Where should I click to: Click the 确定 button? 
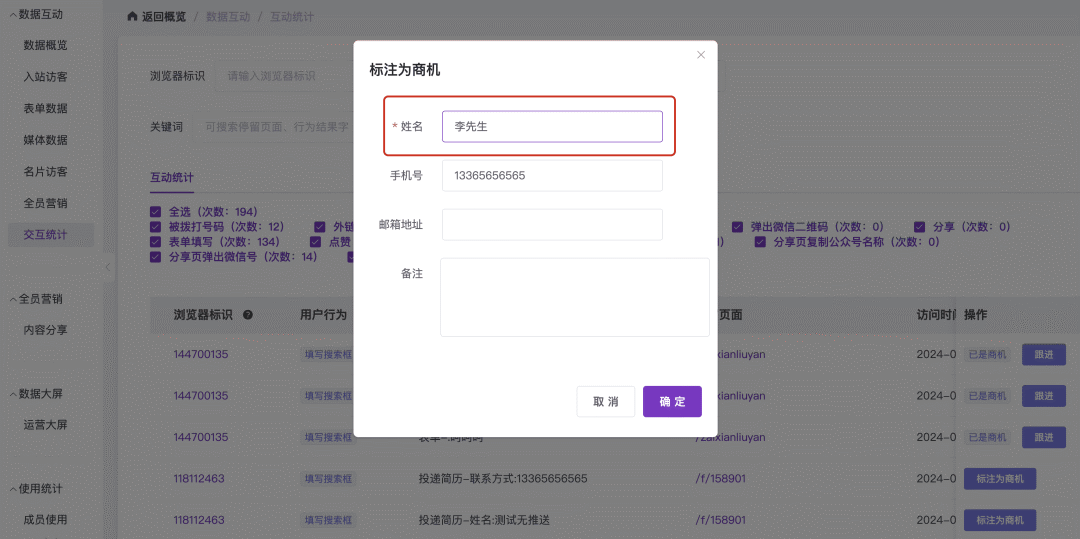(672, 401)
